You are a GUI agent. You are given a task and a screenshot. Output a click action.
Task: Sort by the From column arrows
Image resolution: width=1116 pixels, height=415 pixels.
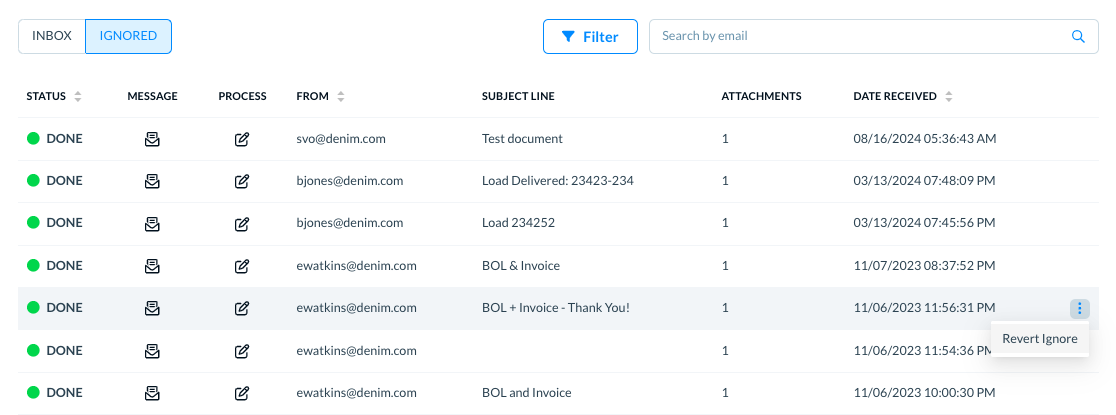pos(341,96)
